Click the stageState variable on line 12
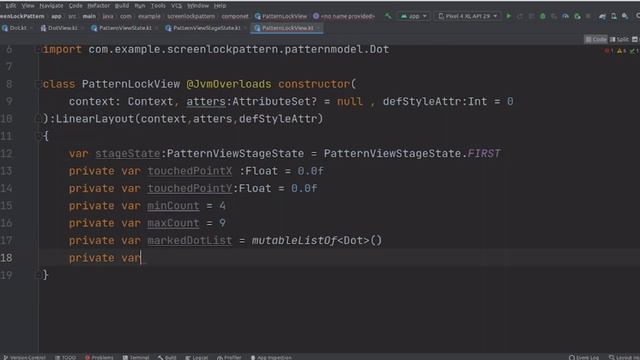 127,154
